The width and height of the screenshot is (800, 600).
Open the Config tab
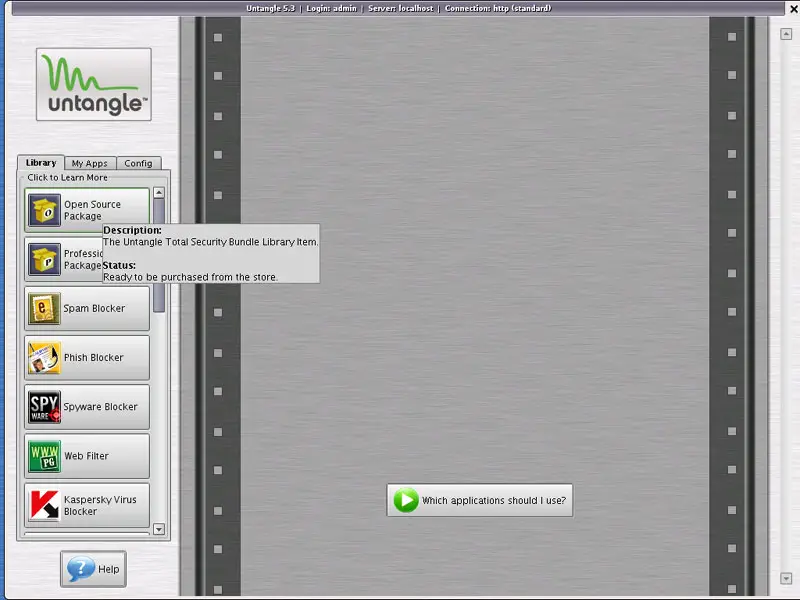pyautogui.click(x=139, y=163)
